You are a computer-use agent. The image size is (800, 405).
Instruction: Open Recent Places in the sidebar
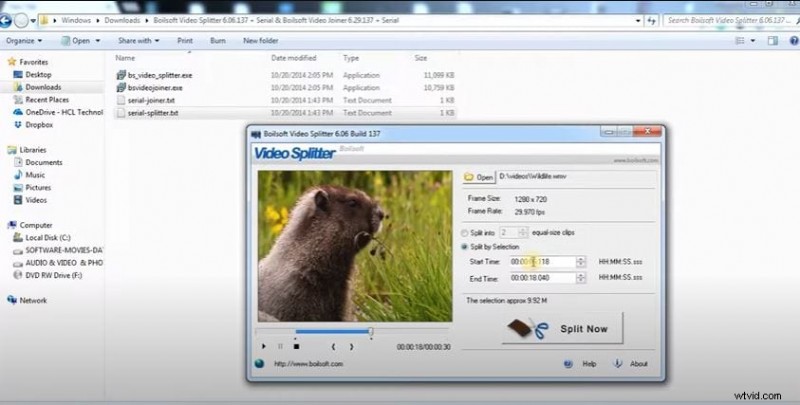47,100
